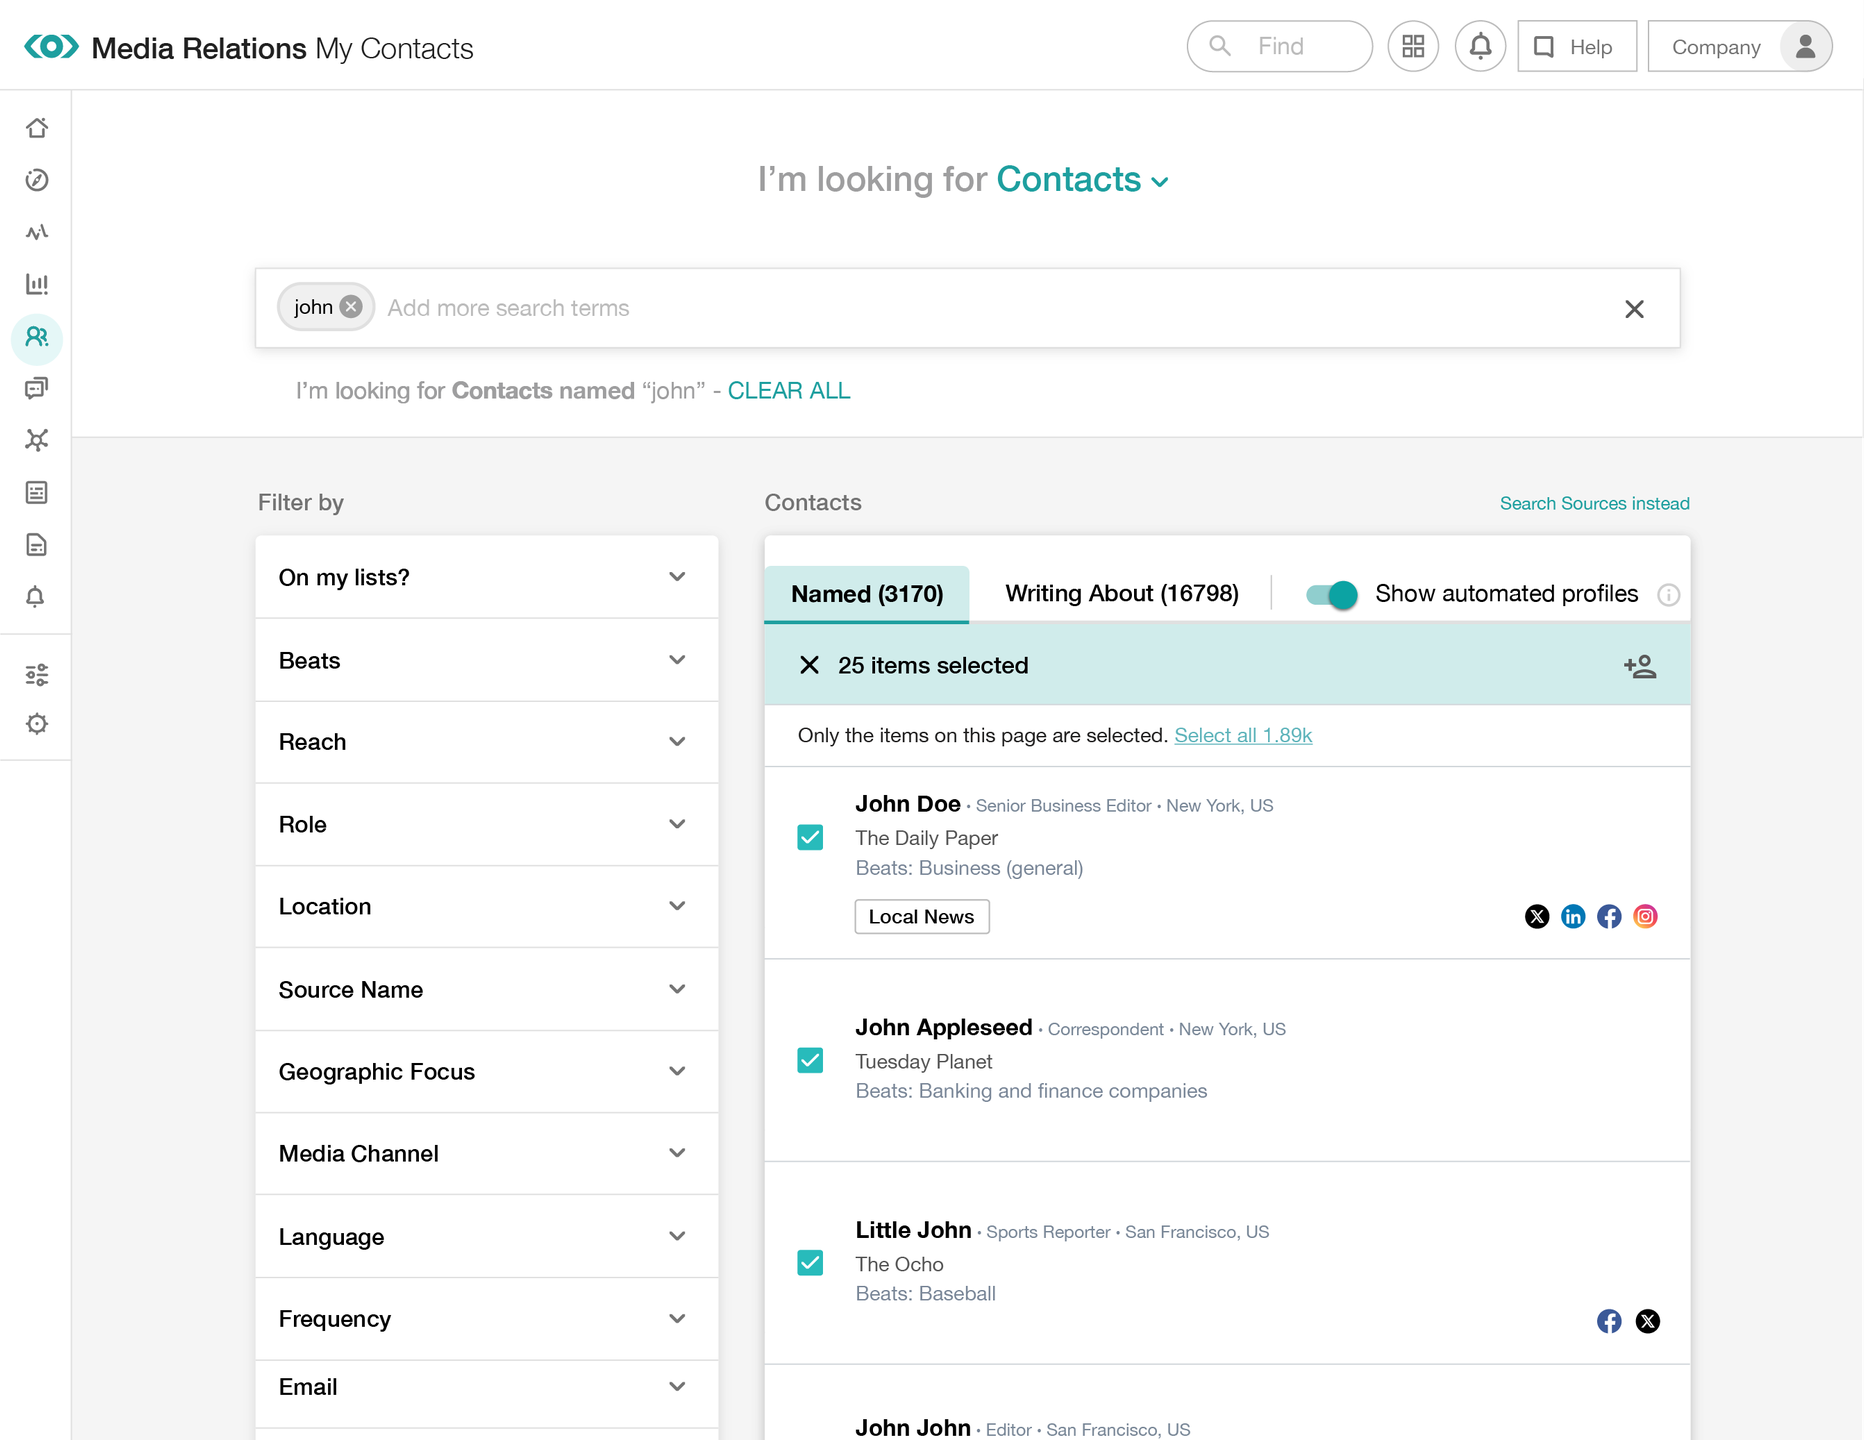1864x1440 pixels.
Task: Open Little John's X profile icon
Action: tap(1648, 1321)
